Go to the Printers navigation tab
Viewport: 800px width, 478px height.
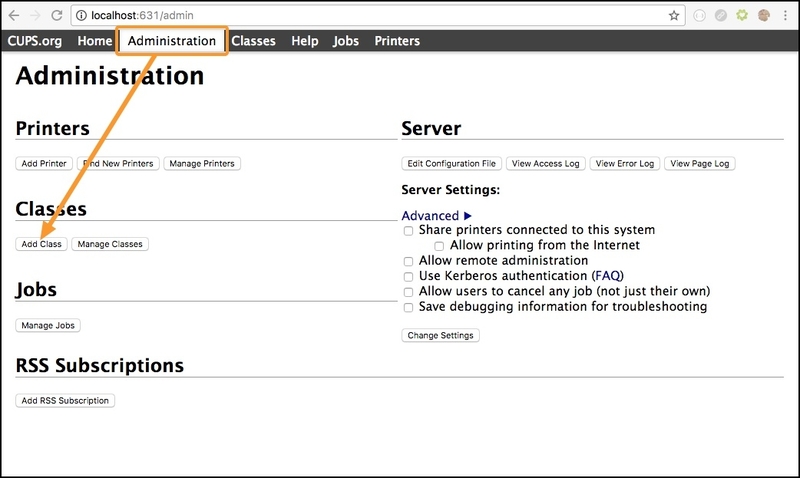(397, 41)
